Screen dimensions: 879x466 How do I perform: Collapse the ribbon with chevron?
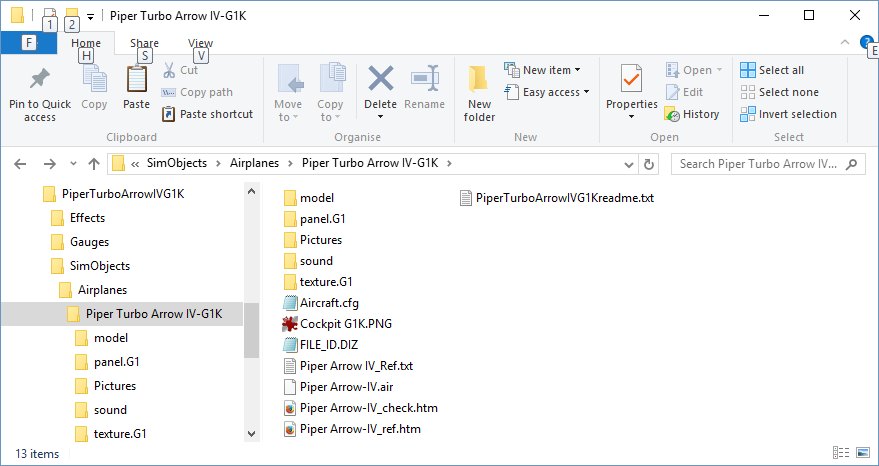(x=844, y=43)
